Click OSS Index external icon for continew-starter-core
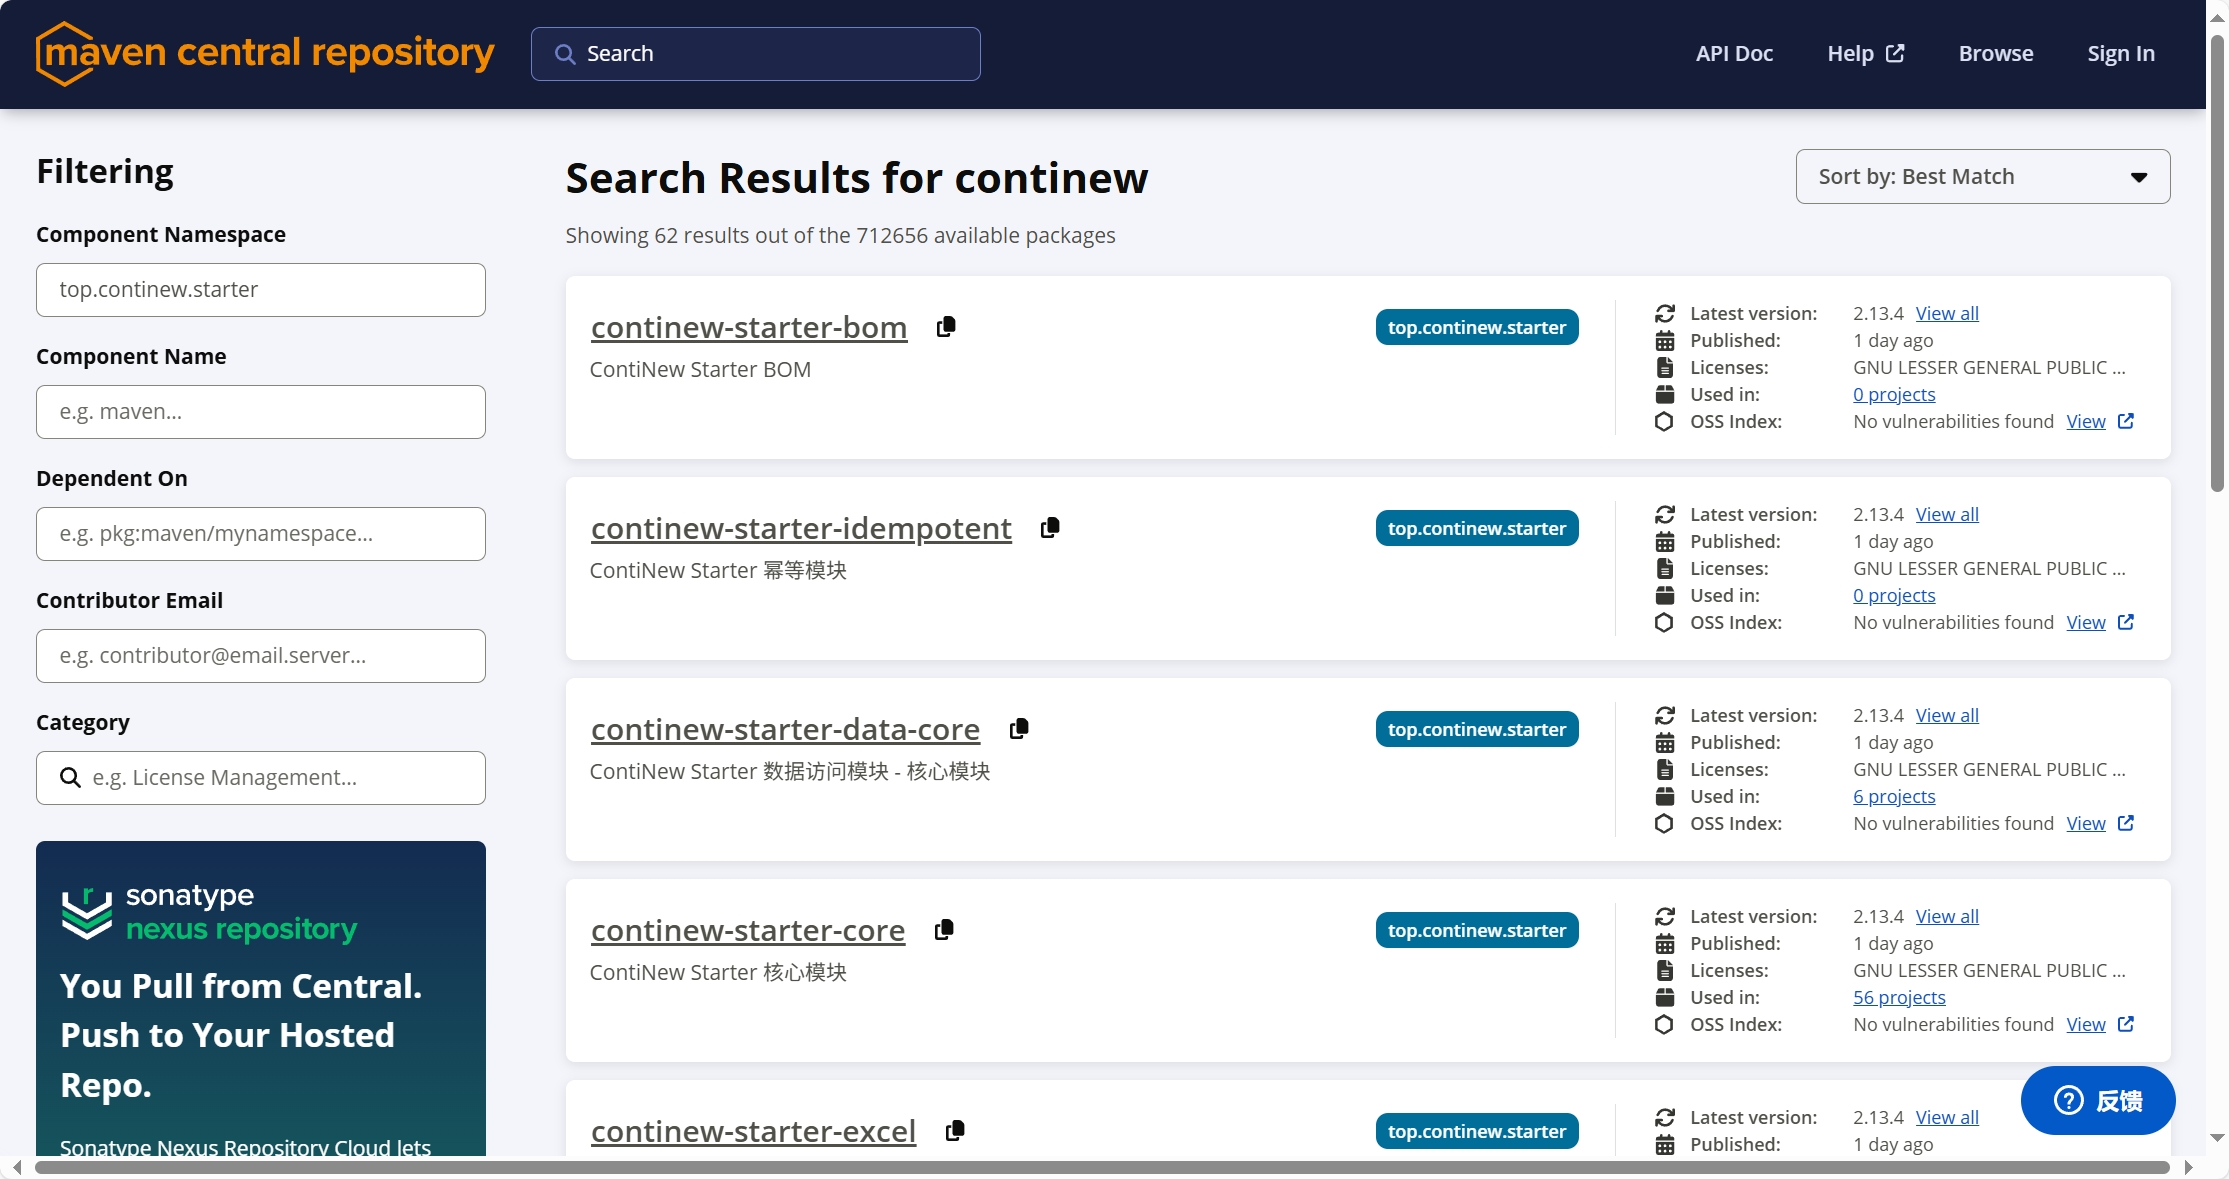 (x=2126, y=1024)
